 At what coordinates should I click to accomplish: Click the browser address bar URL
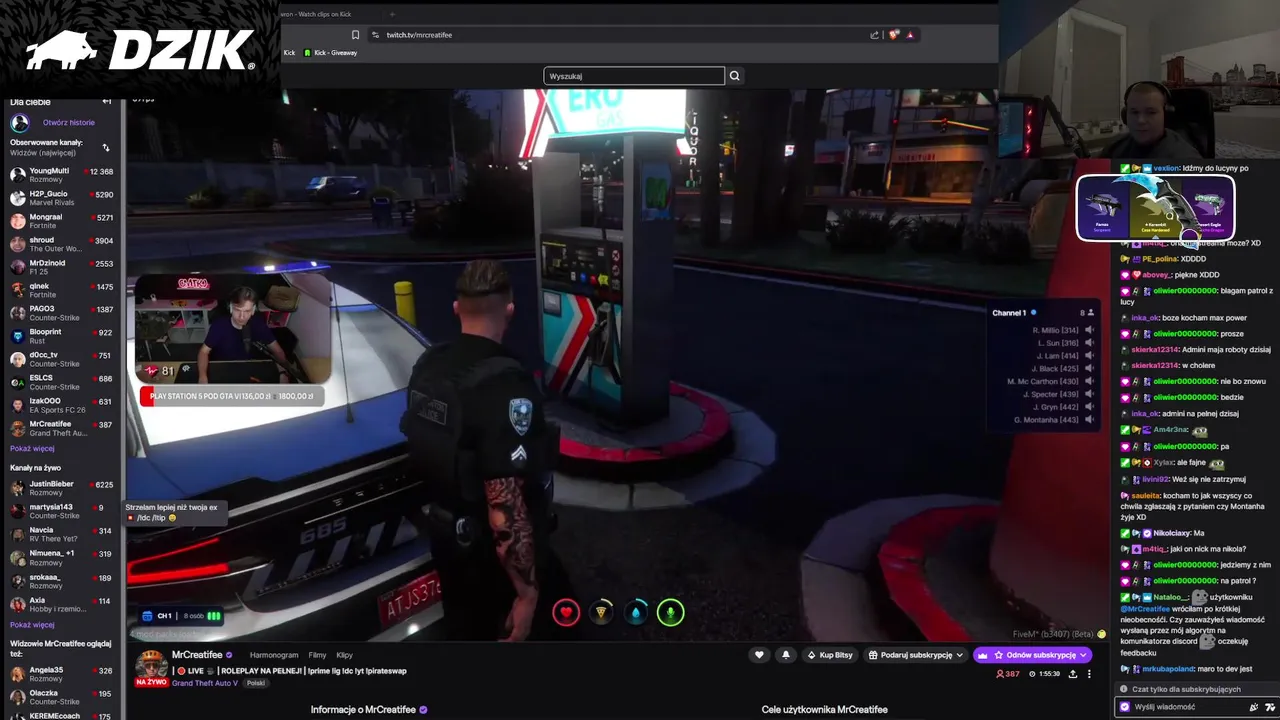(x=420, y=35)
